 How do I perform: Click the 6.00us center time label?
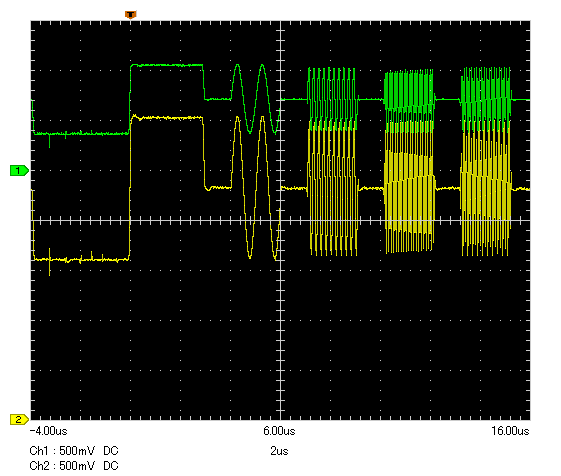coord(279,431)
